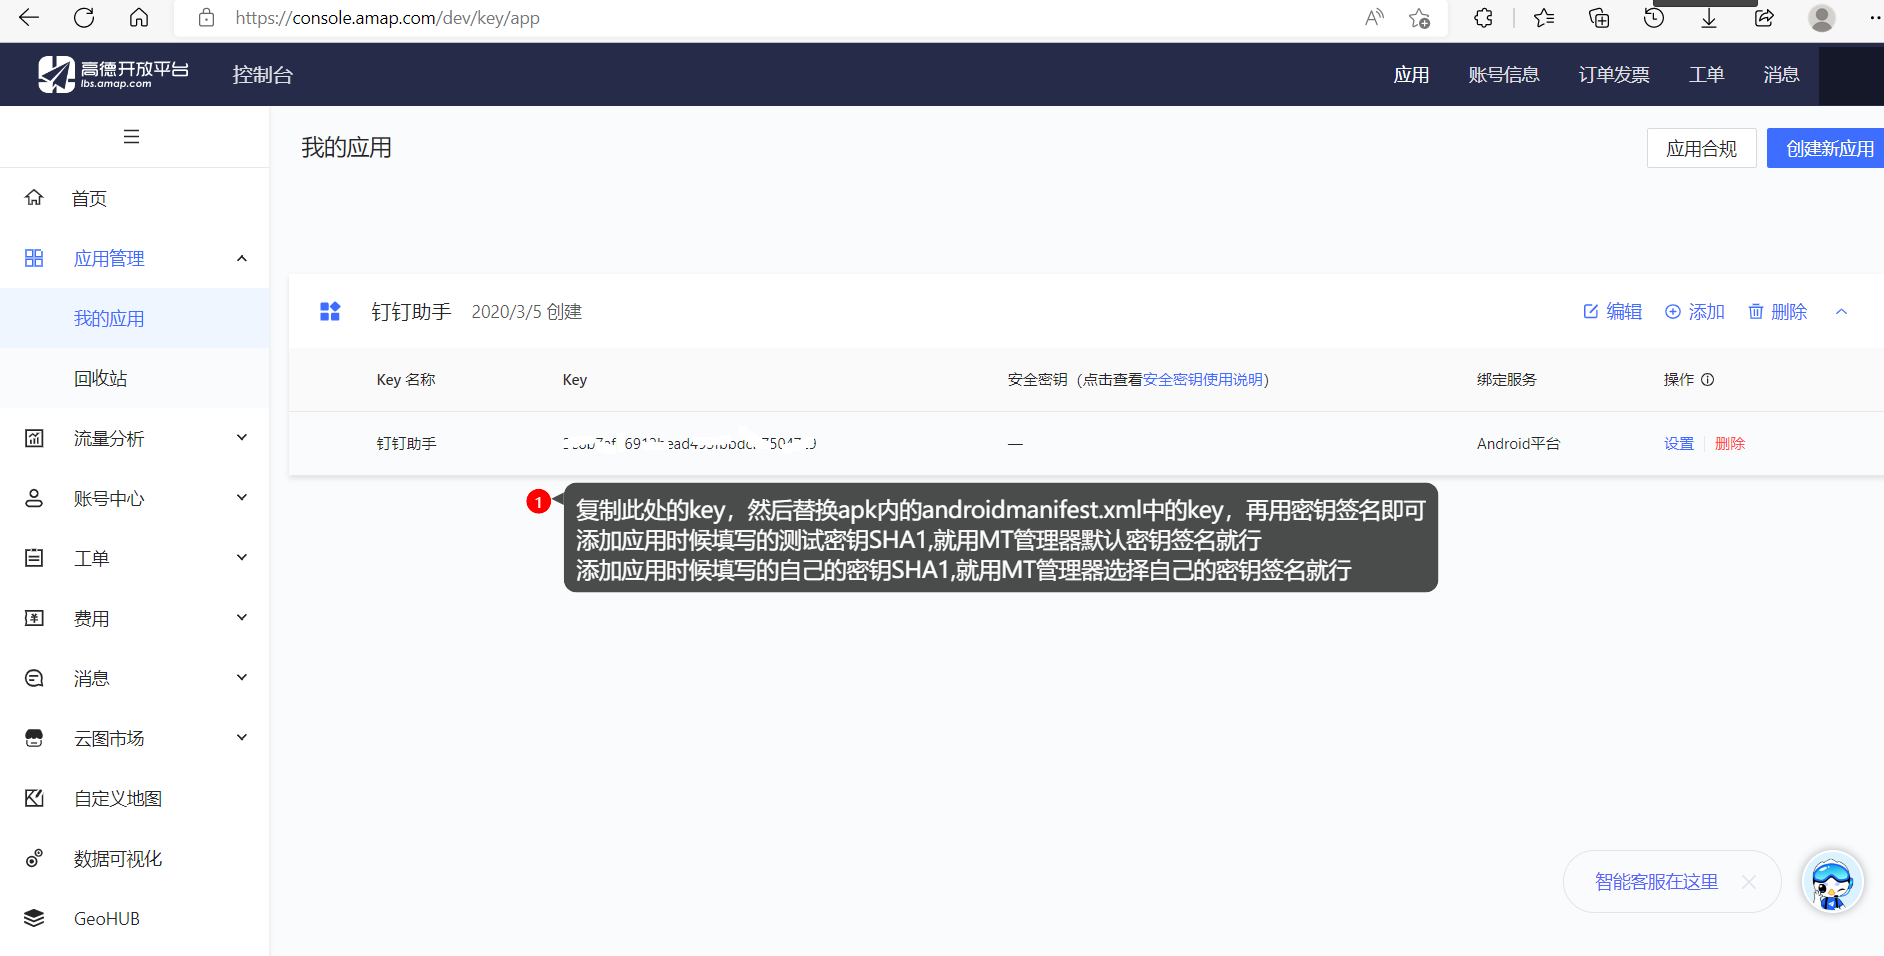1884x956 pixels.
Task: Open 应用 in the top navigation
Action: coord(1411,75)
